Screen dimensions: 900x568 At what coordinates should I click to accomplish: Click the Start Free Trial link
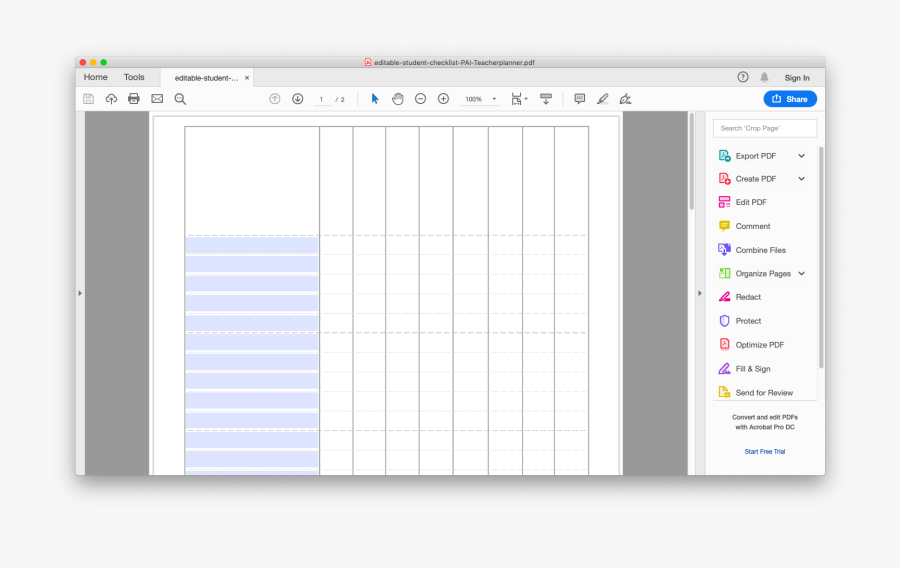coord(765,452)
